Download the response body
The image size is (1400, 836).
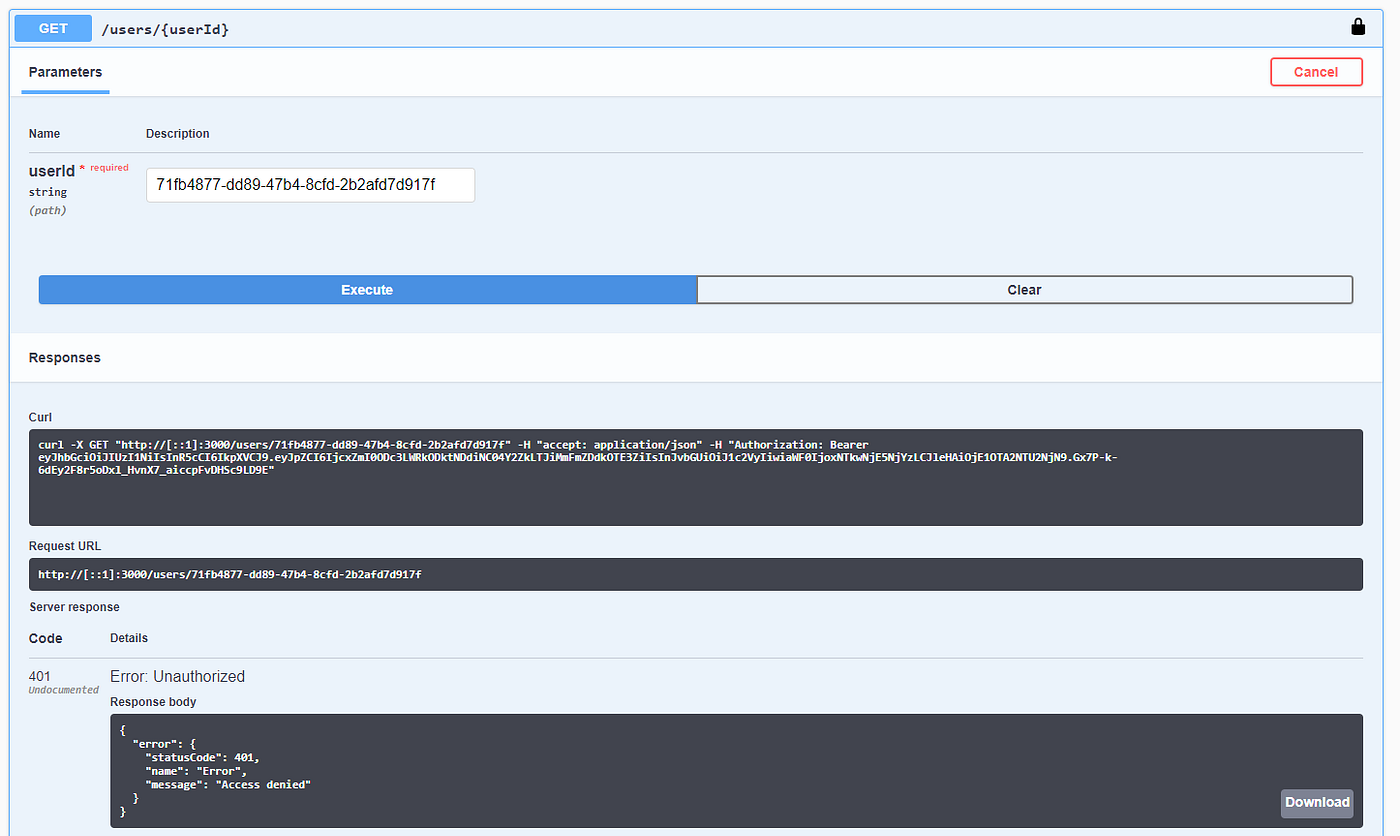tap(1316, 803)
